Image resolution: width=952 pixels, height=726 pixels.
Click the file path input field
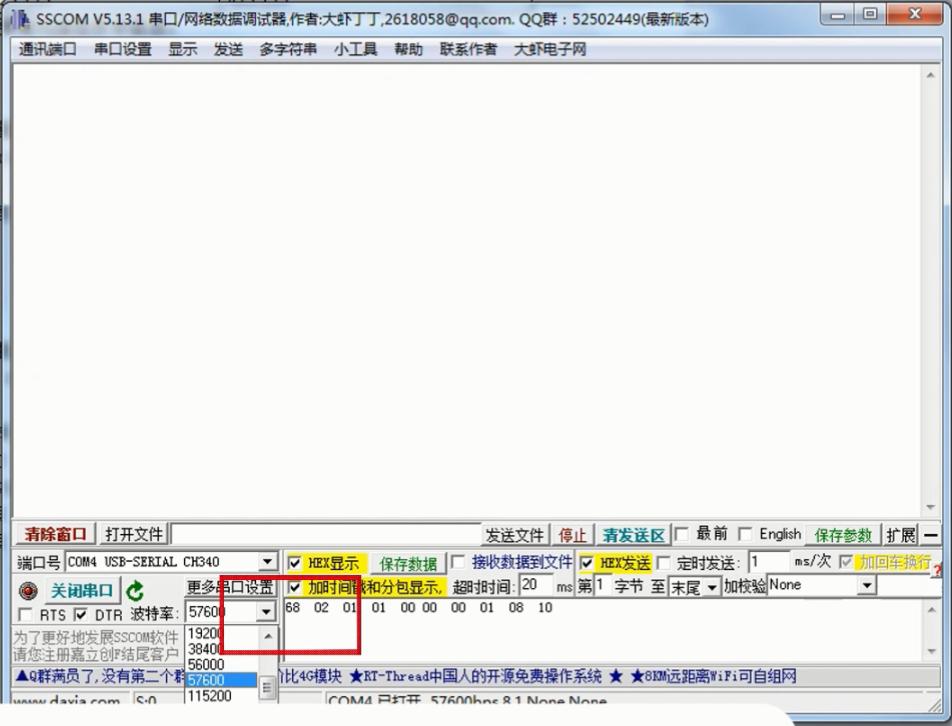tap(327, 535)
